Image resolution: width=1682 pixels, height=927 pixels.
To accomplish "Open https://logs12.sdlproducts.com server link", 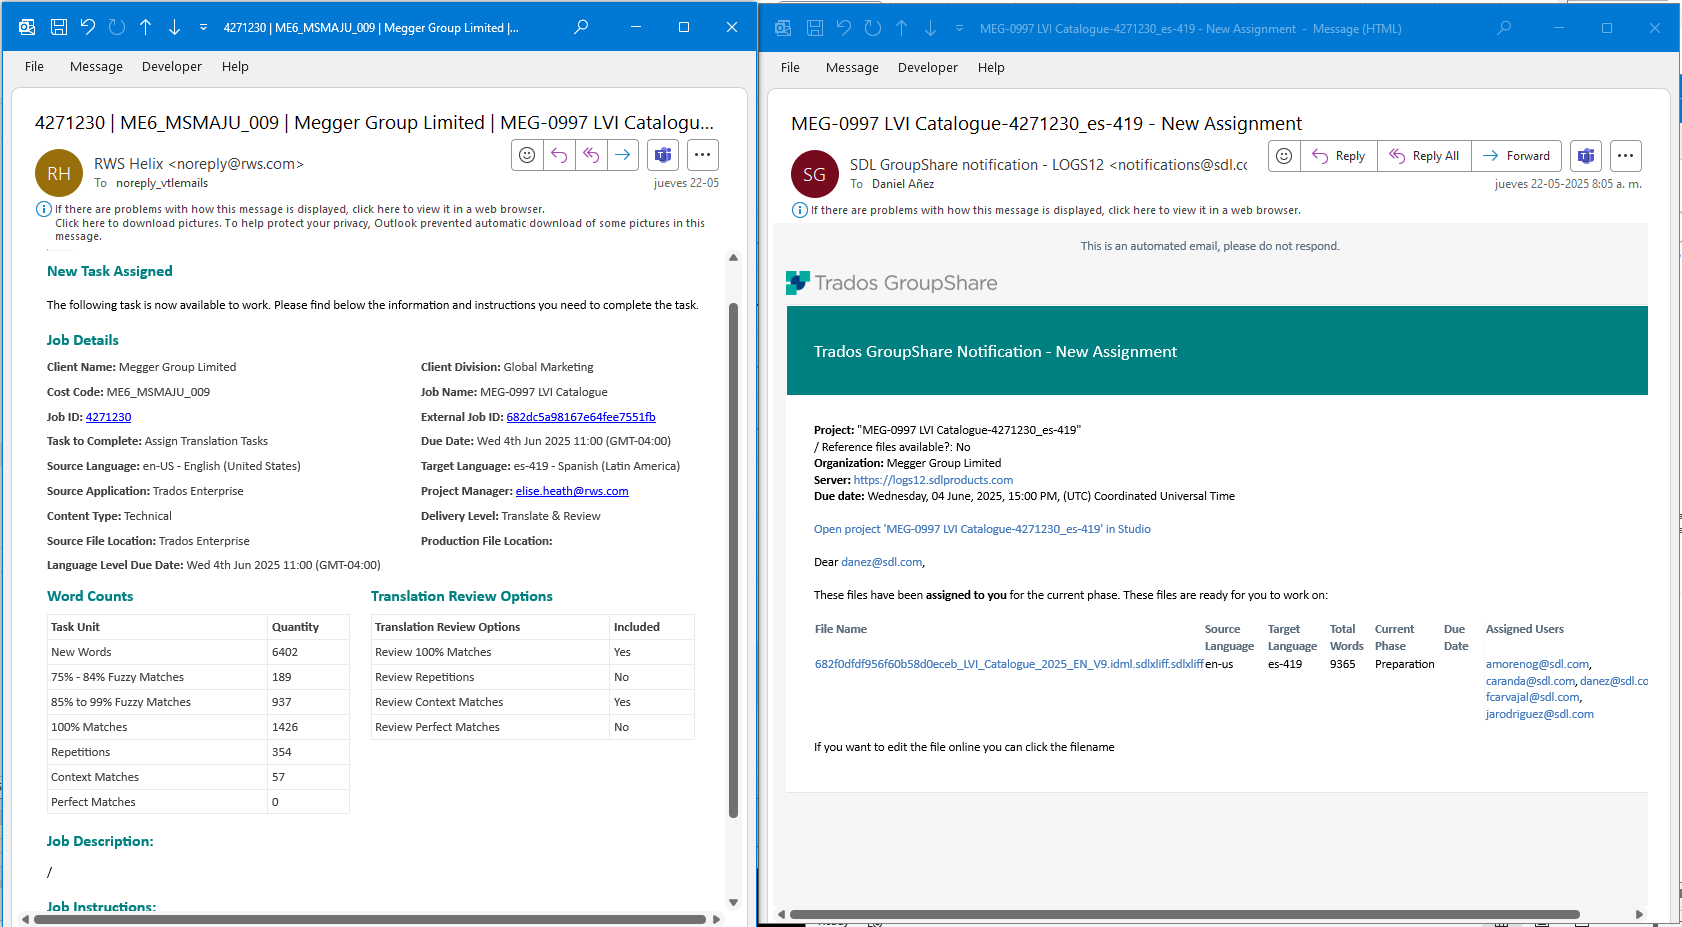I will pos(933,480).
